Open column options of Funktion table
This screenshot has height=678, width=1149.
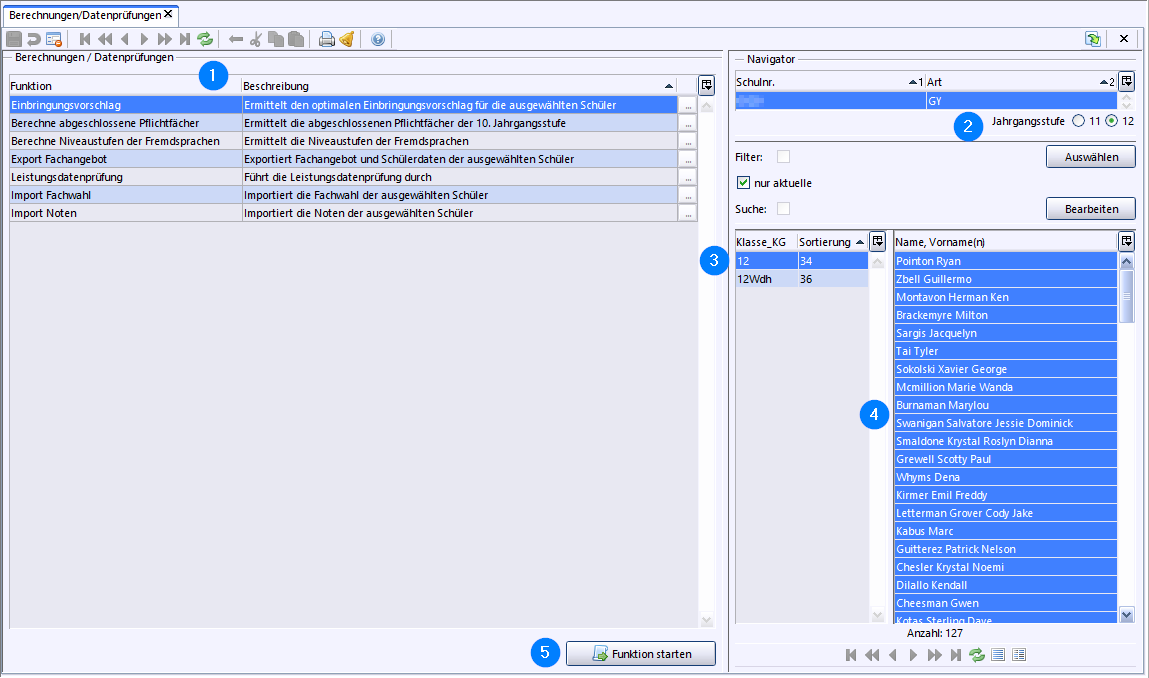pyautogui.click(x=706, y=86)
